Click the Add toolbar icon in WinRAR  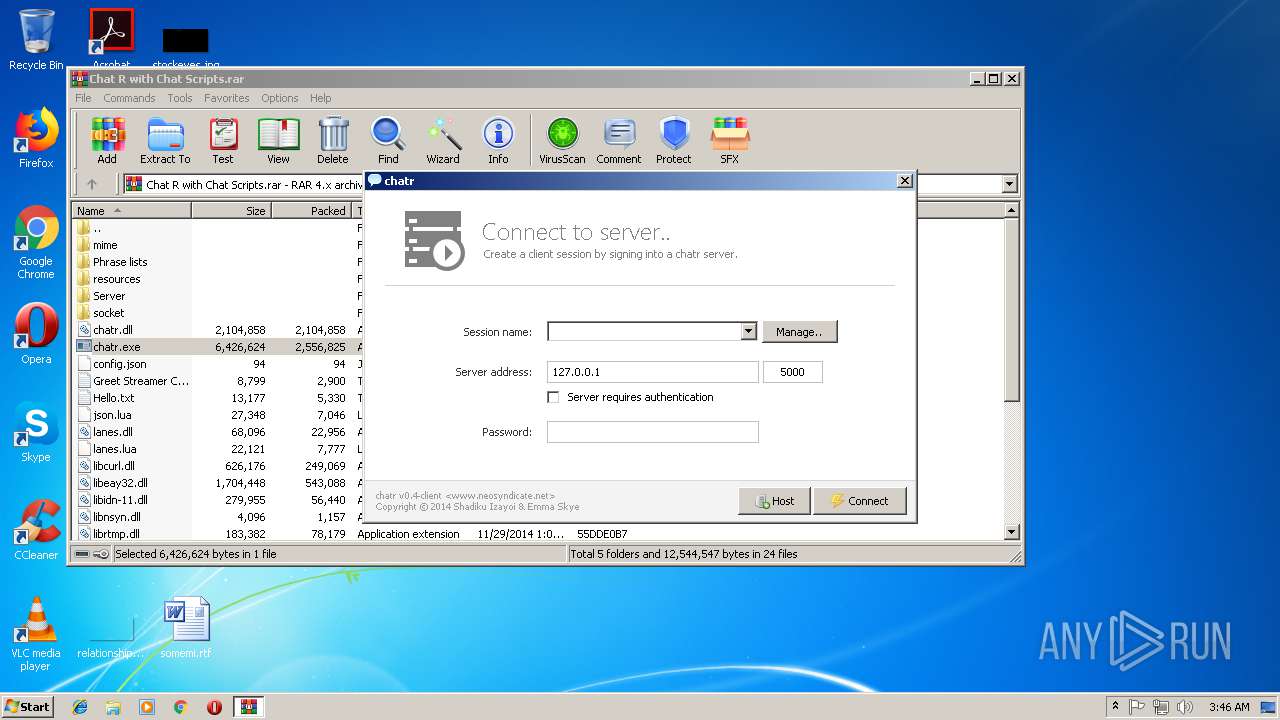[107, 141]
